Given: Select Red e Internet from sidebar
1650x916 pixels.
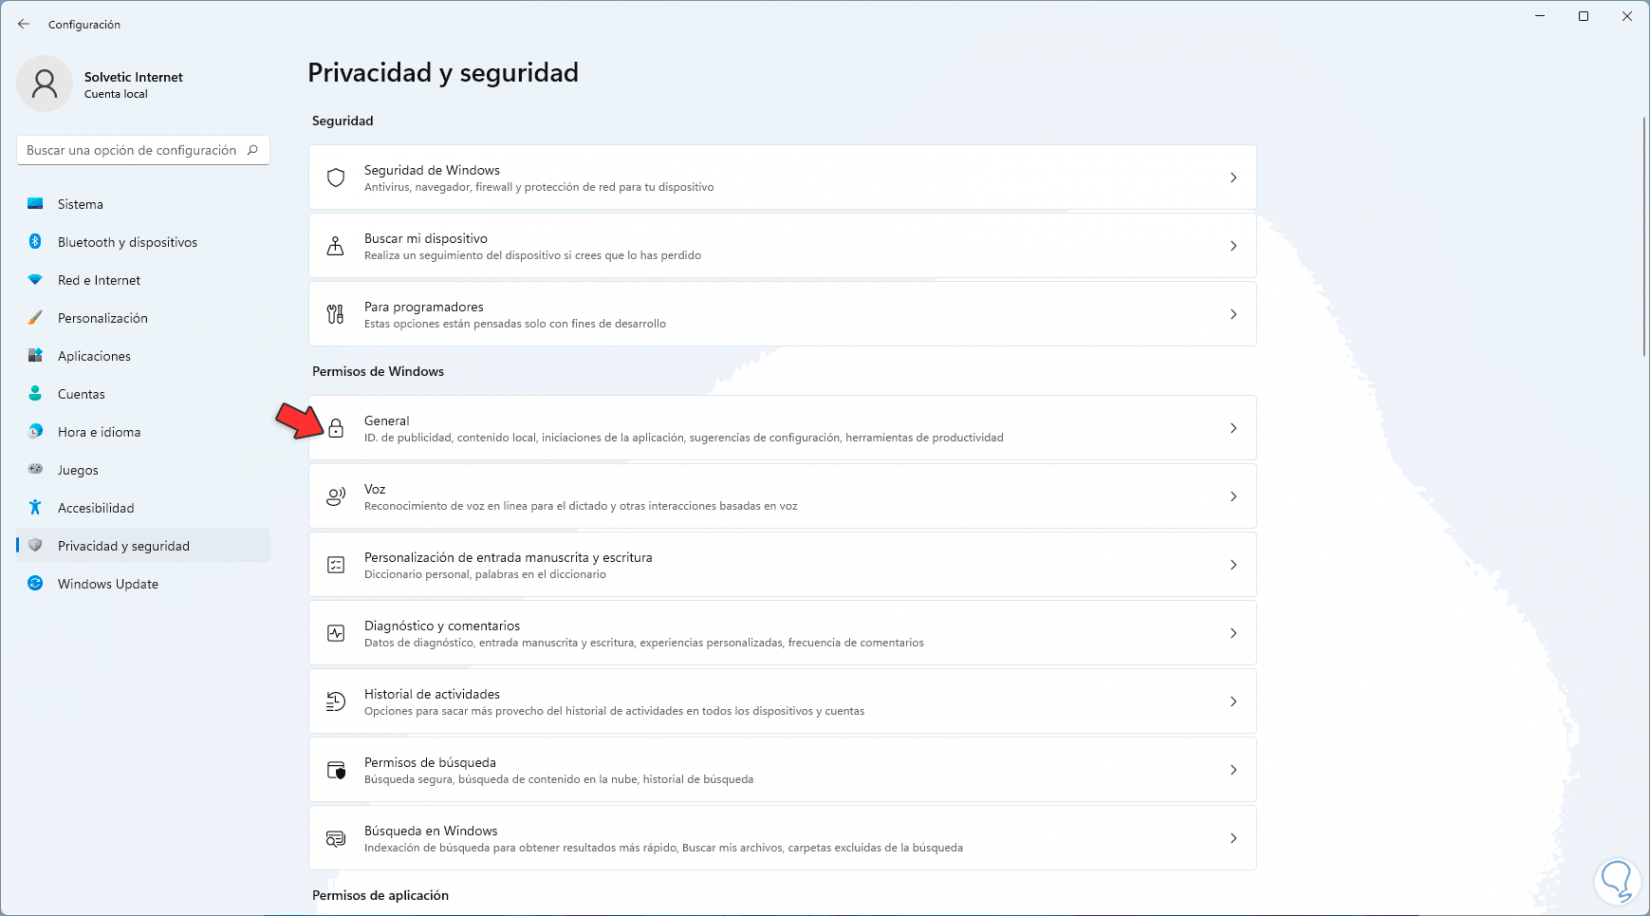Looking at the screenshot, I should click(x=99, y=280).
